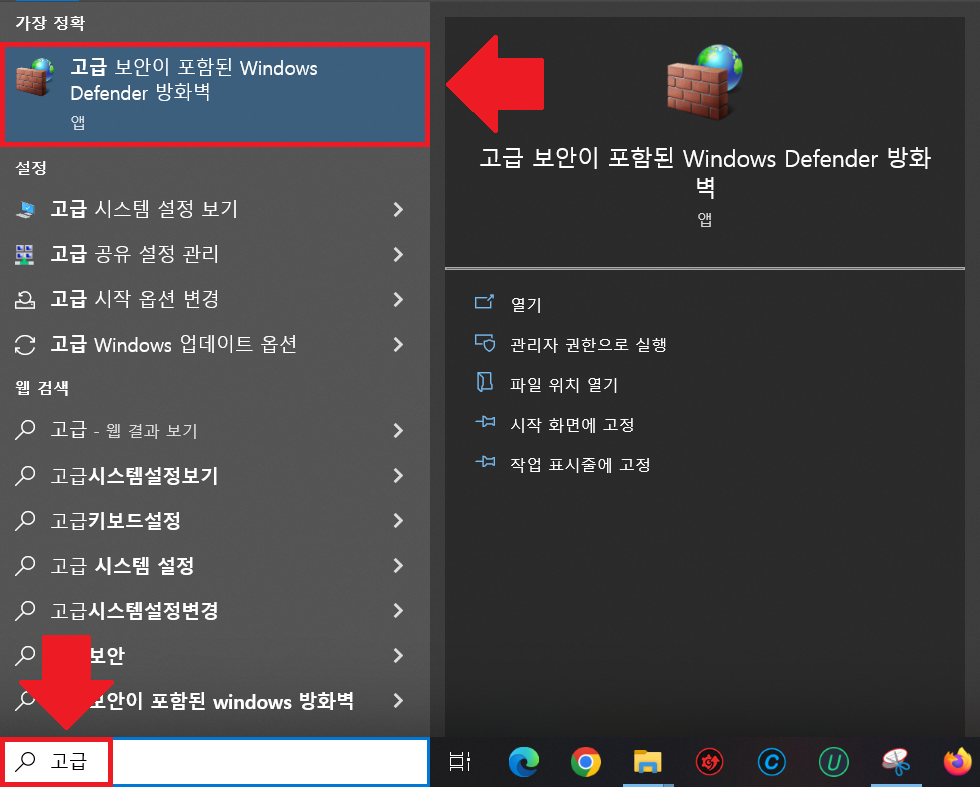The width and height of the screenshot is (980, 787).
Task: Open 고급 공유 설정 관리 setting
Action: pyautogui.click(x=214, y=254)
